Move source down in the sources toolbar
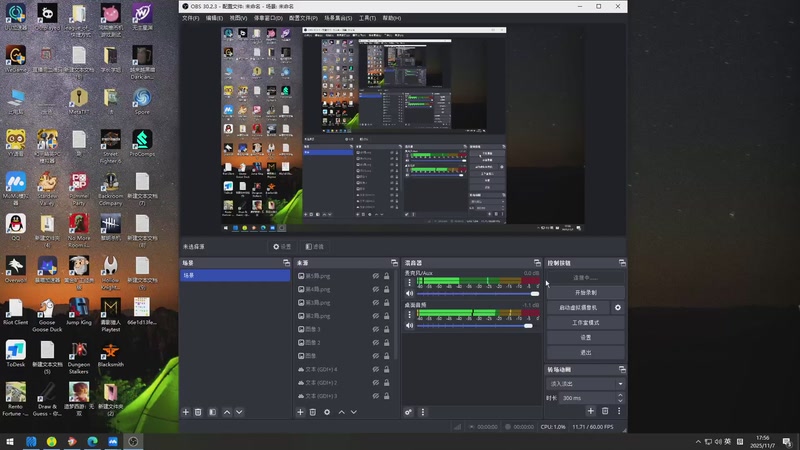This screenshot has width=800, height=450. point(354,412)
